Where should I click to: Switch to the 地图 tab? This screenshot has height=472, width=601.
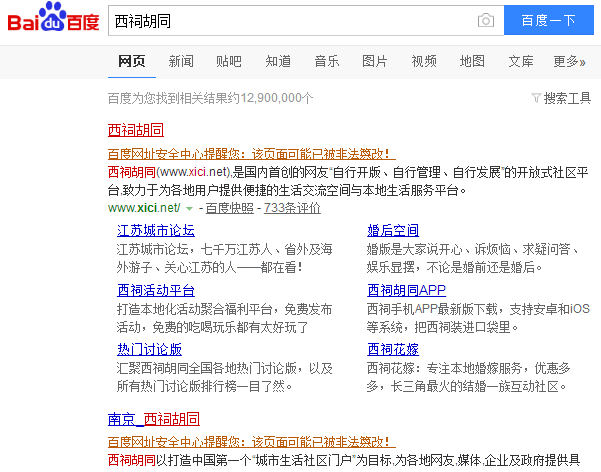click(472, 62)
